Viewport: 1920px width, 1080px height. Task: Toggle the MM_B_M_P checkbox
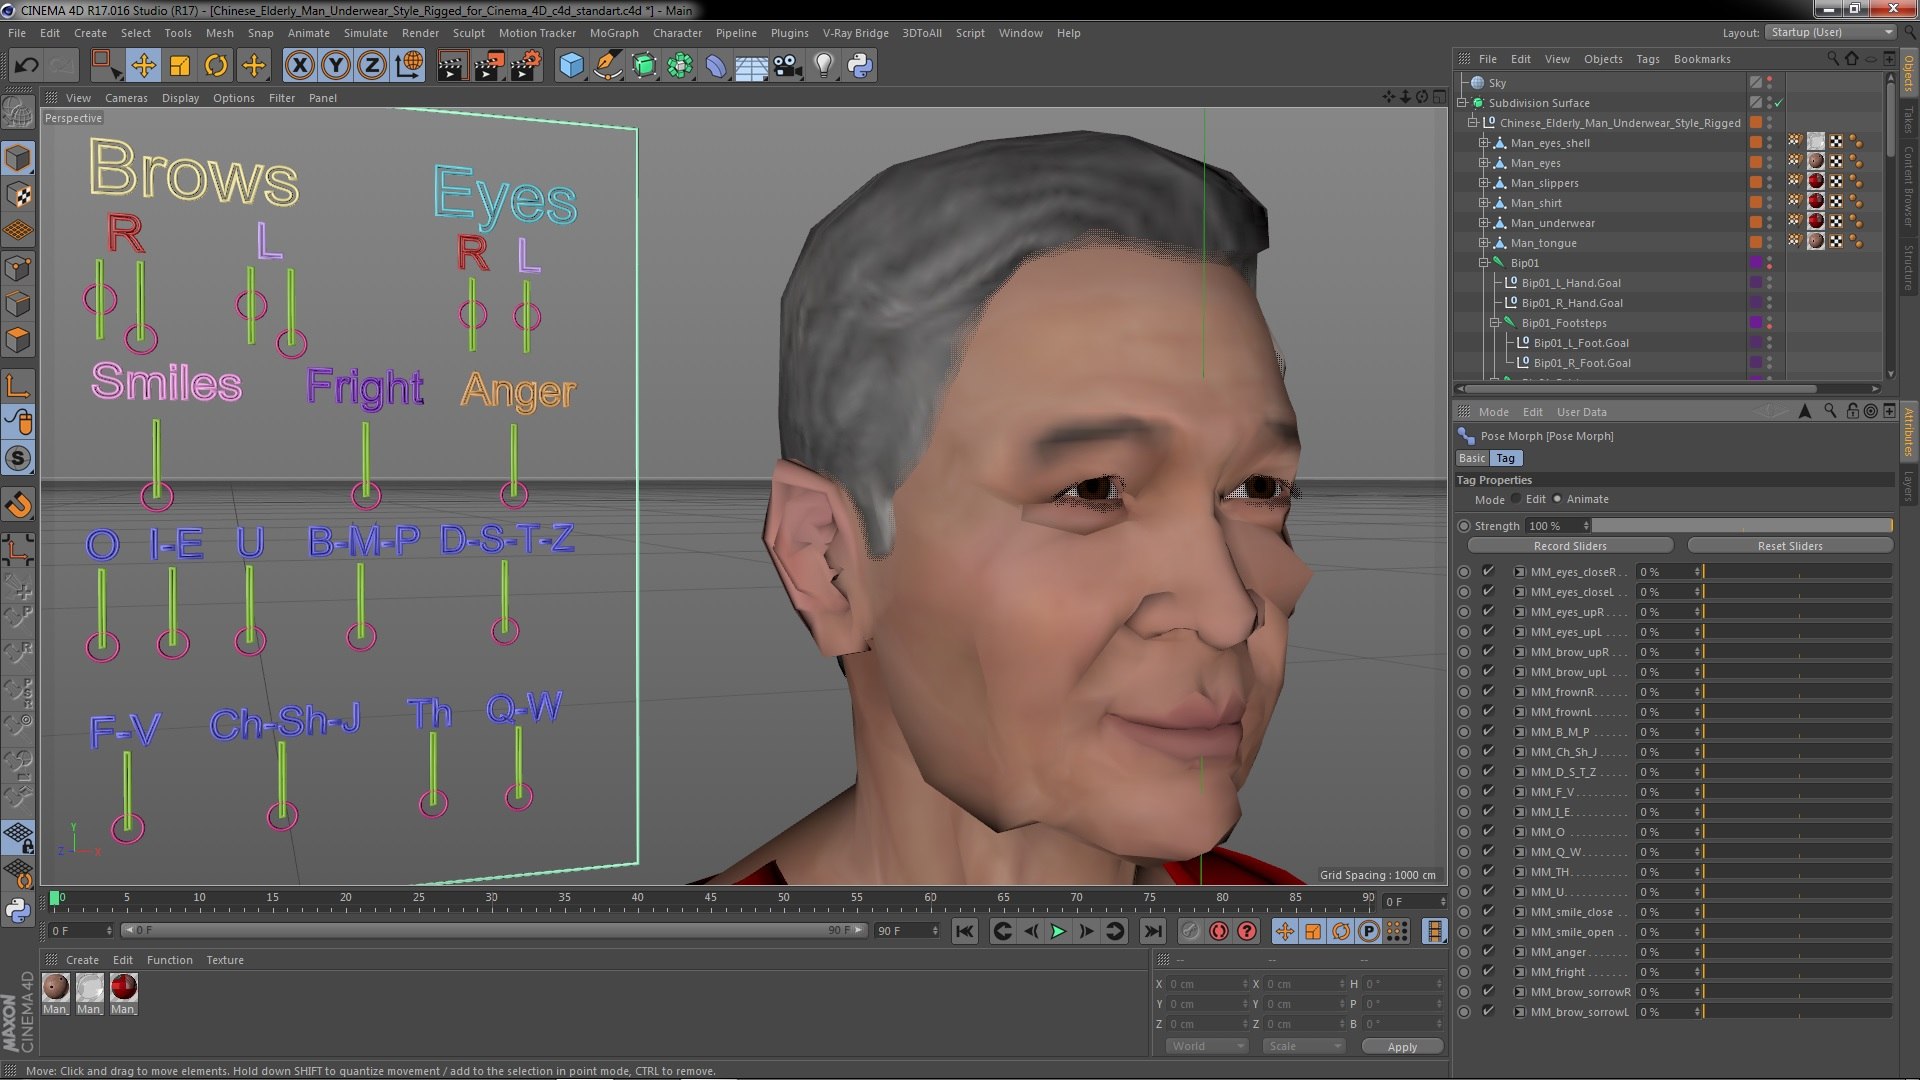[1488, 731]
